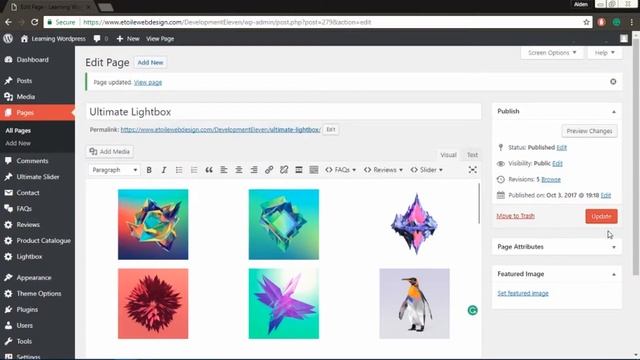Viewport: 640px width, 360px height.
Task: Click View page link in the notice
Action: 148,82
